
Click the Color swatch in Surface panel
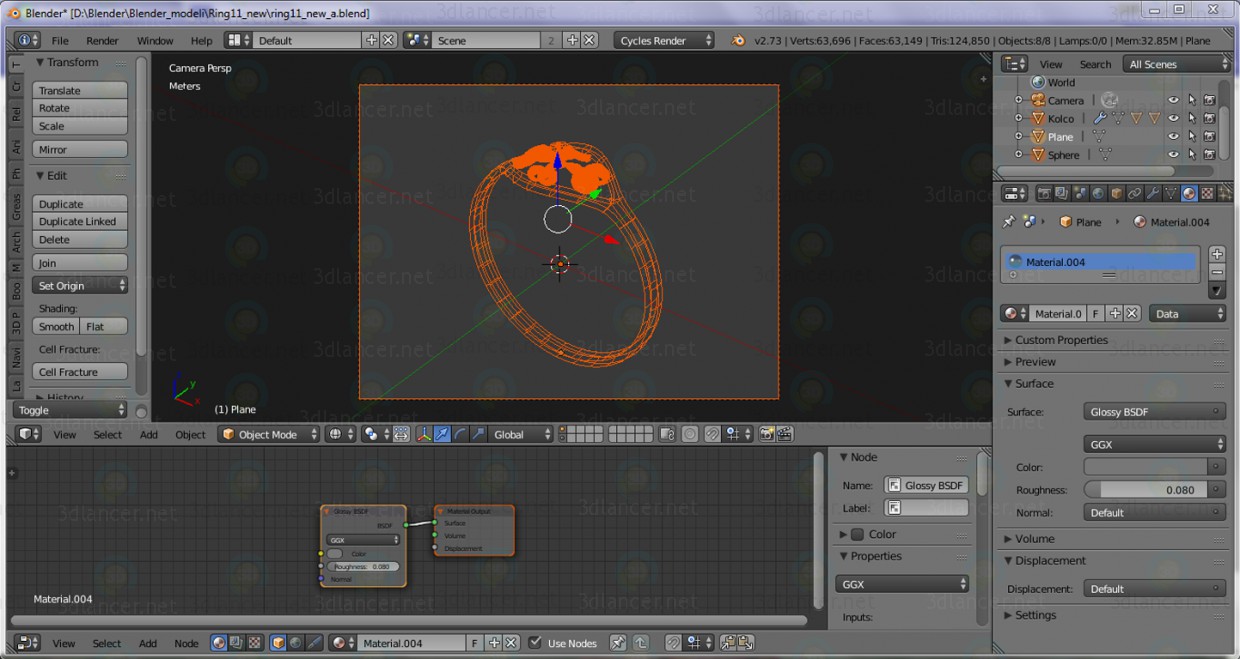click(1146, 467)
